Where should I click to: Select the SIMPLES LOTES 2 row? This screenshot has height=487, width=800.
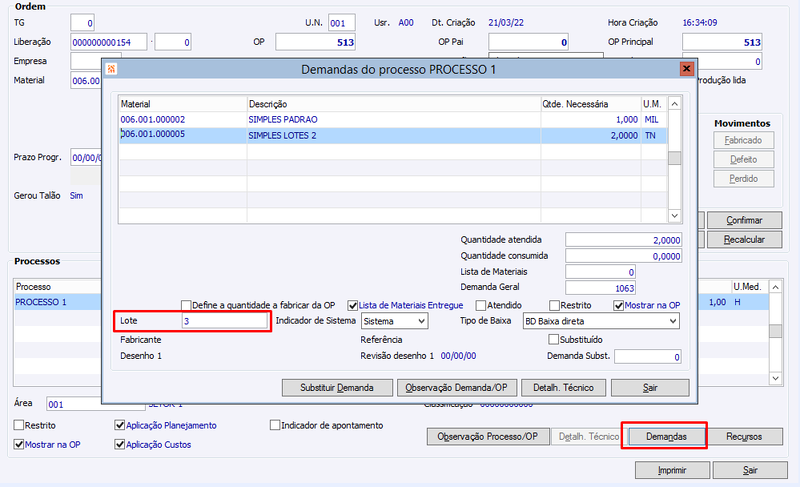[x=392, y=136]
